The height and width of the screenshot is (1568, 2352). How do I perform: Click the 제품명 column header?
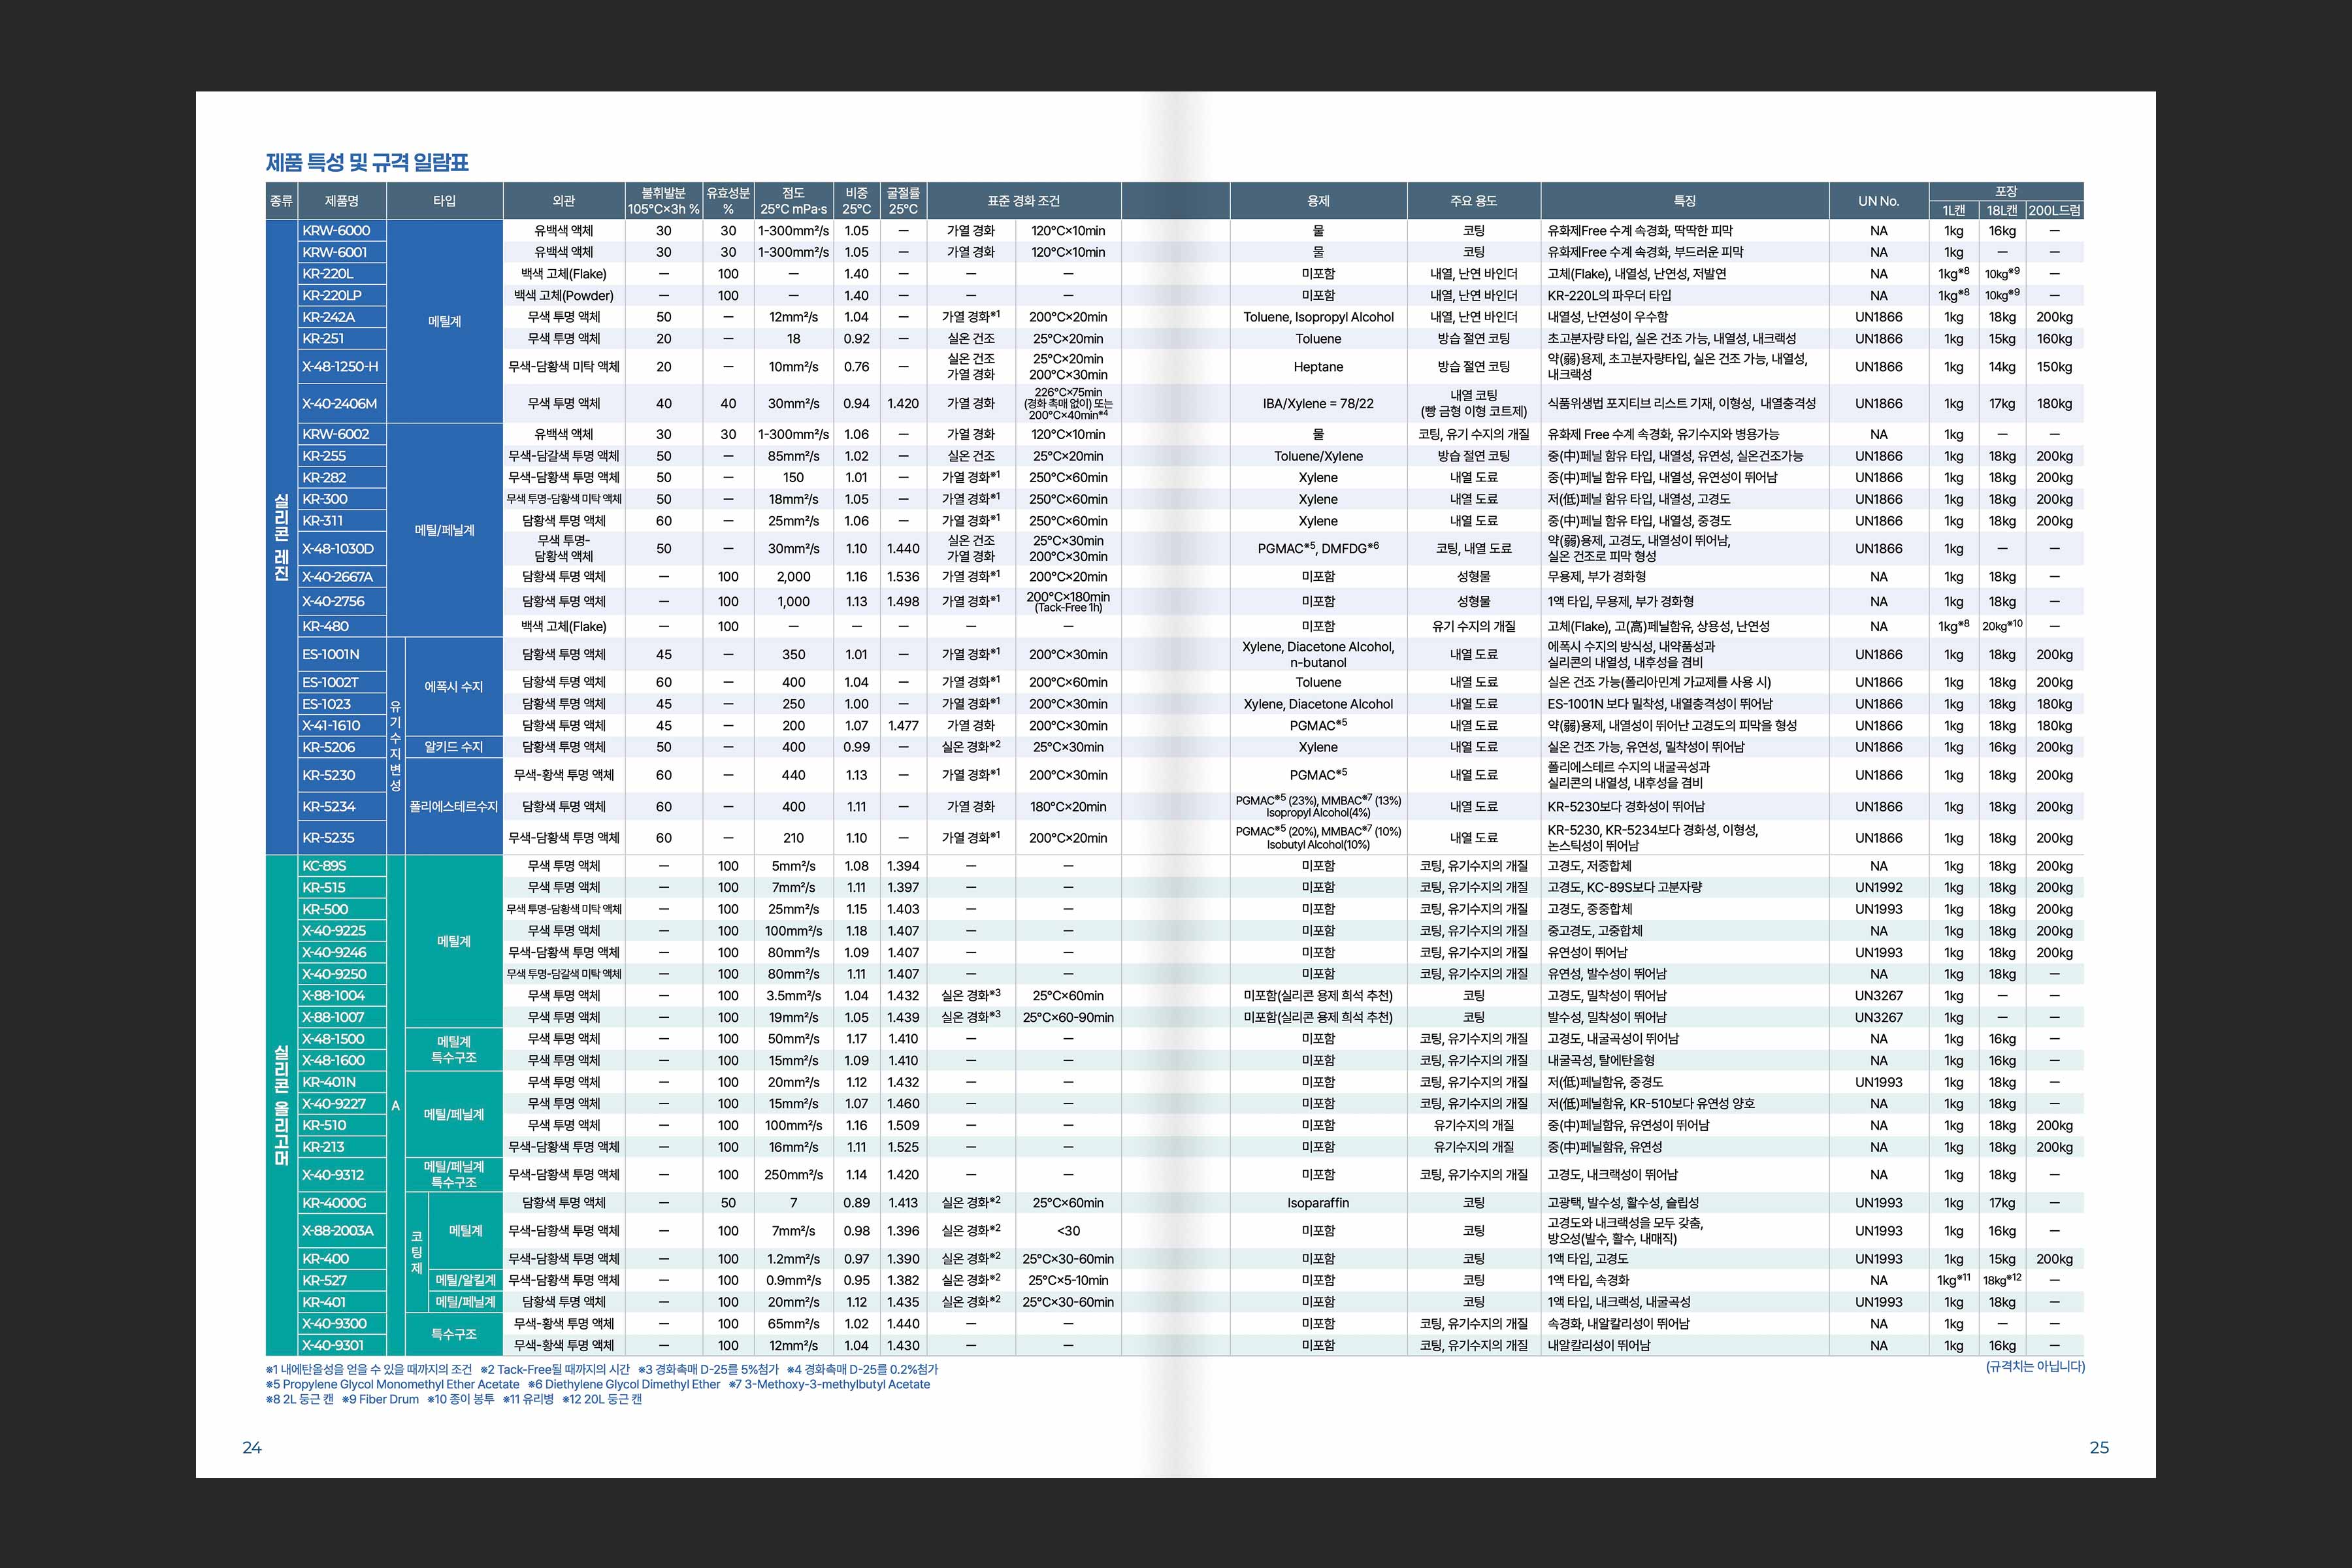pyautogui.click(x=342, y=201)
